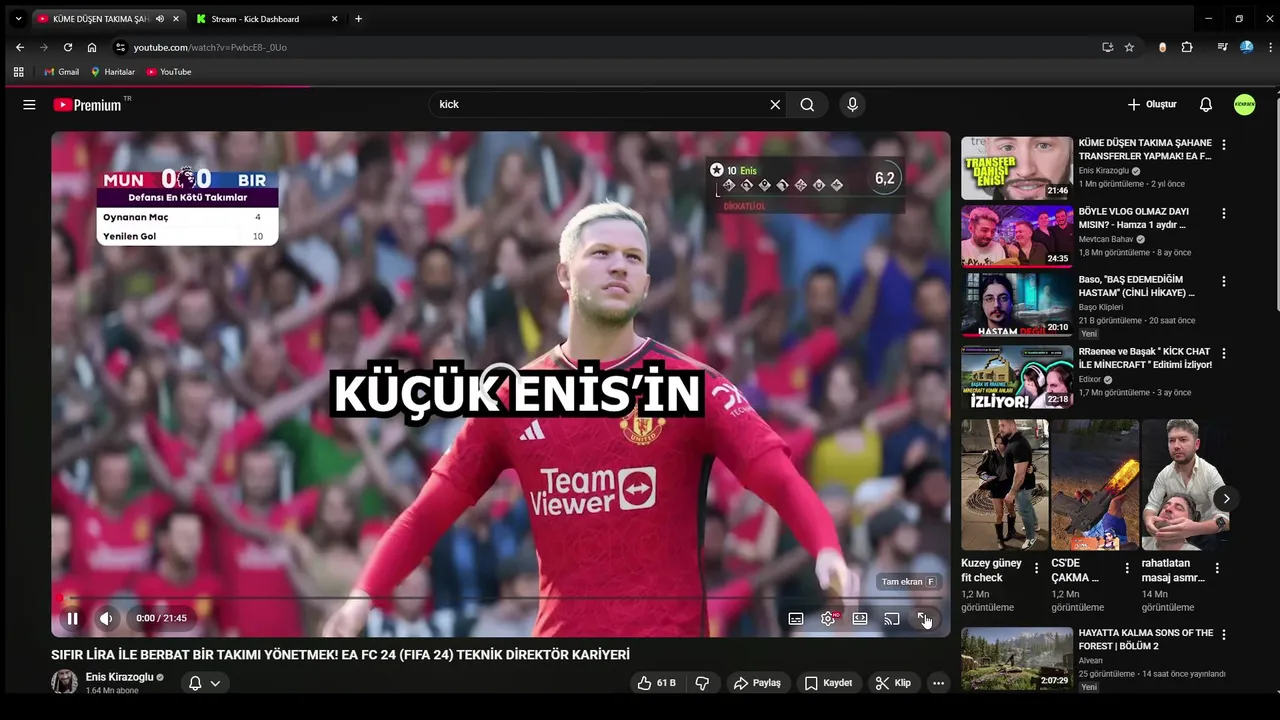
Task: Go back in browser
Action: click(x=20, y=47)
